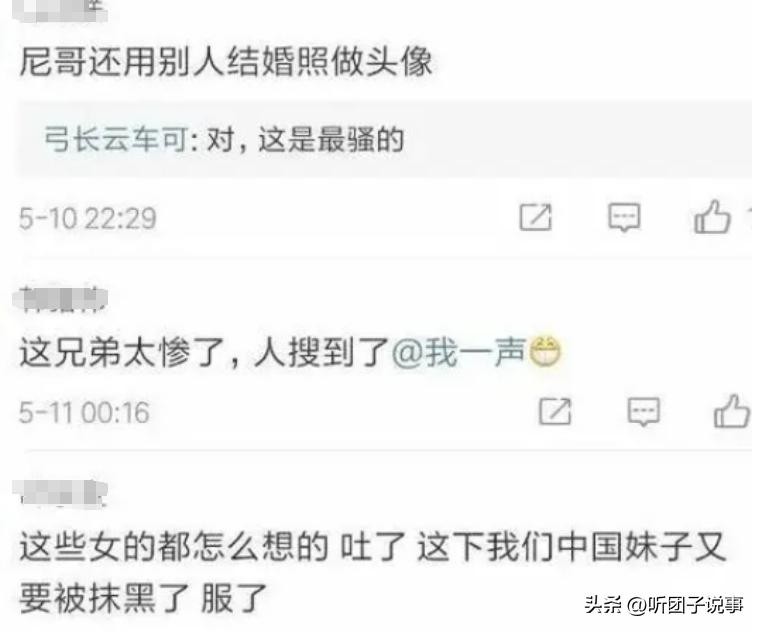Image resolution: width=761 pixels, height=632 pixels.
Task: Click the laughing emoji in comment
Action: tap(545, 351)
